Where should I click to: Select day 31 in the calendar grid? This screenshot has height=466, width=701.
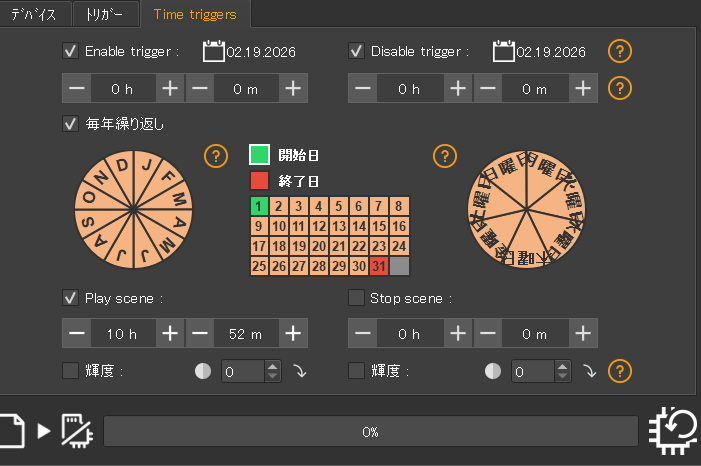tap(377, 266)
